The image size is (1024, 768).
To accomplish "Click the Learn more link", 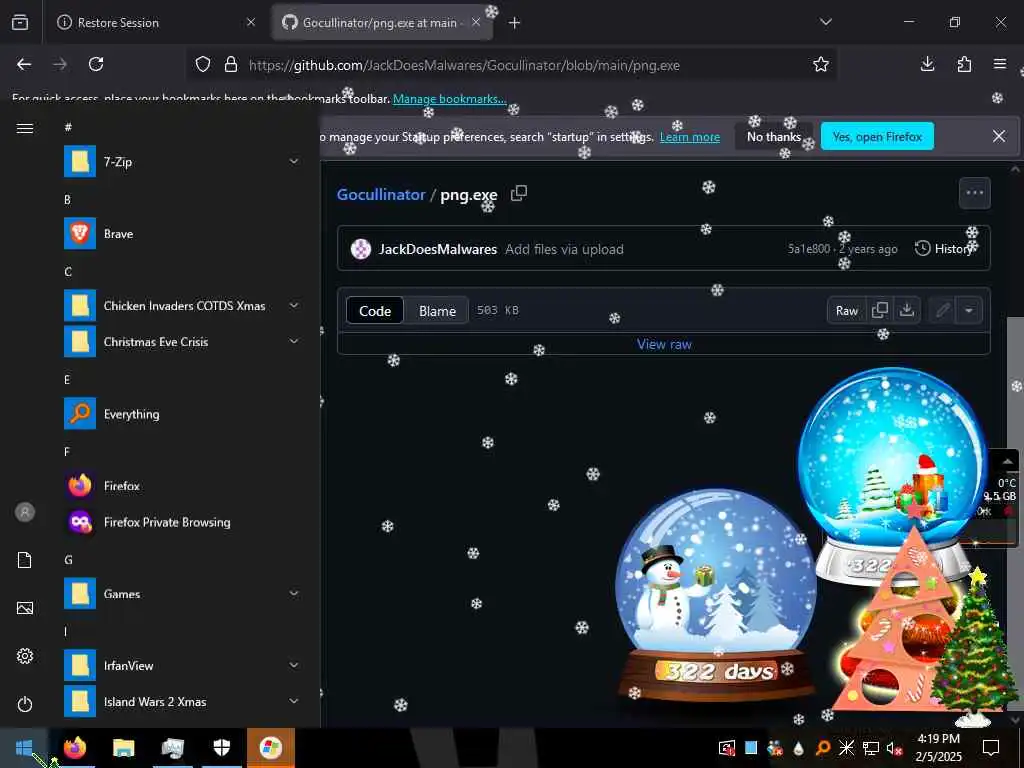I will [690, 137].
